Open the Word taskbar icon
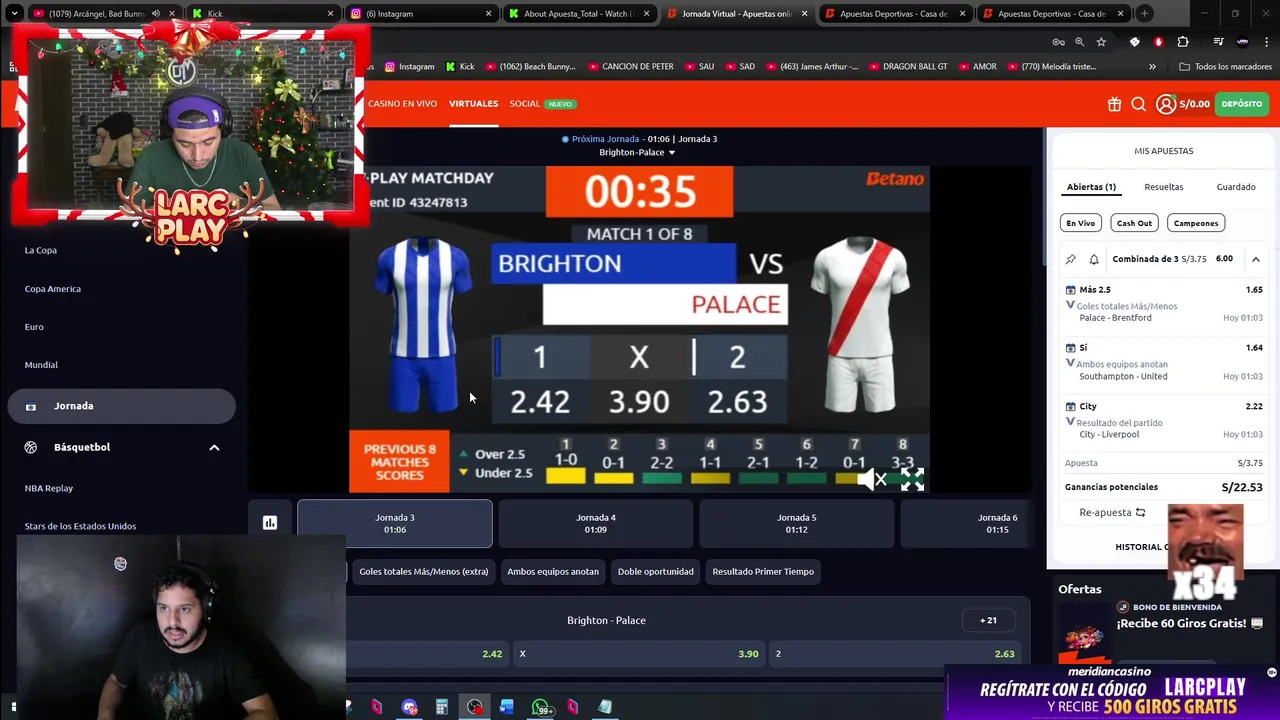This screenshot has width=1280, height=720. [507, 707]
